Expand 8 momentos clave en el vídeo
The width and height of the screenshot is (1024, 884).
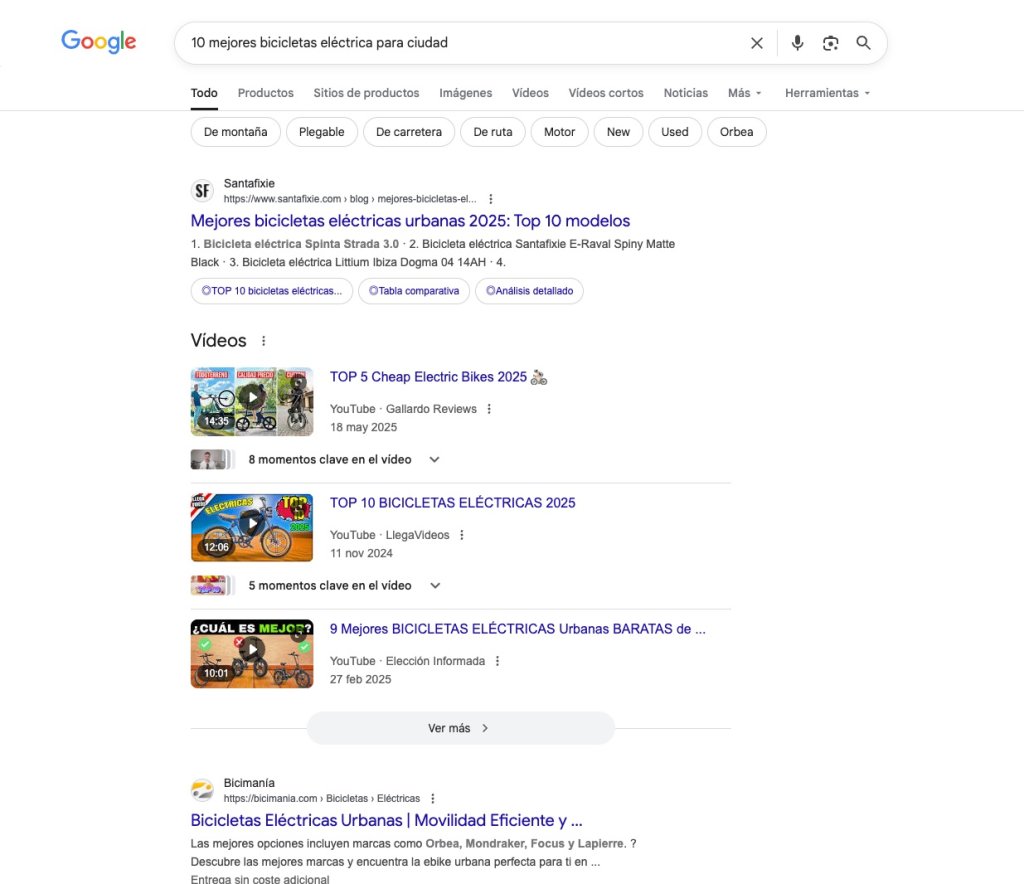[x=434, y=460]
